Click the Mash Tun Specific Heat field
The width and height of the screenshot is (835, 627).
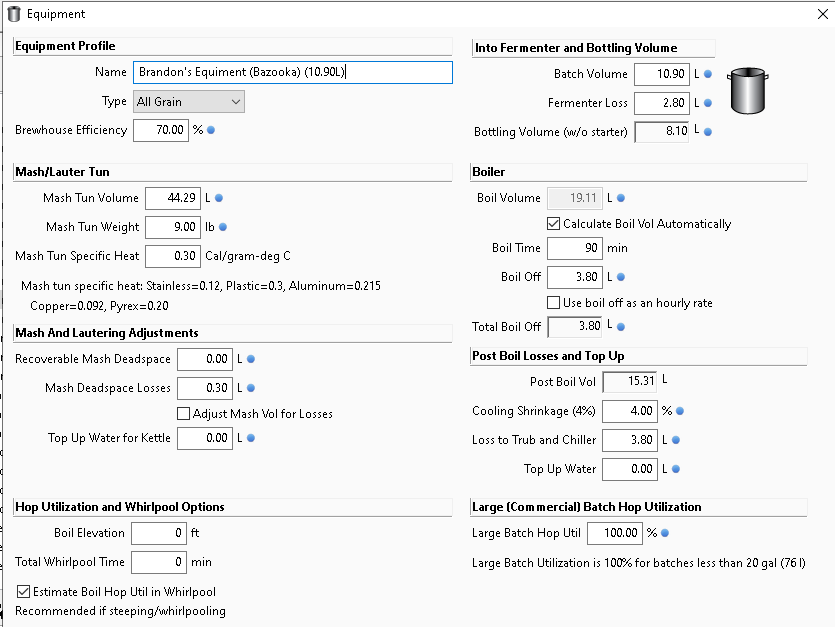click(173, 256)
